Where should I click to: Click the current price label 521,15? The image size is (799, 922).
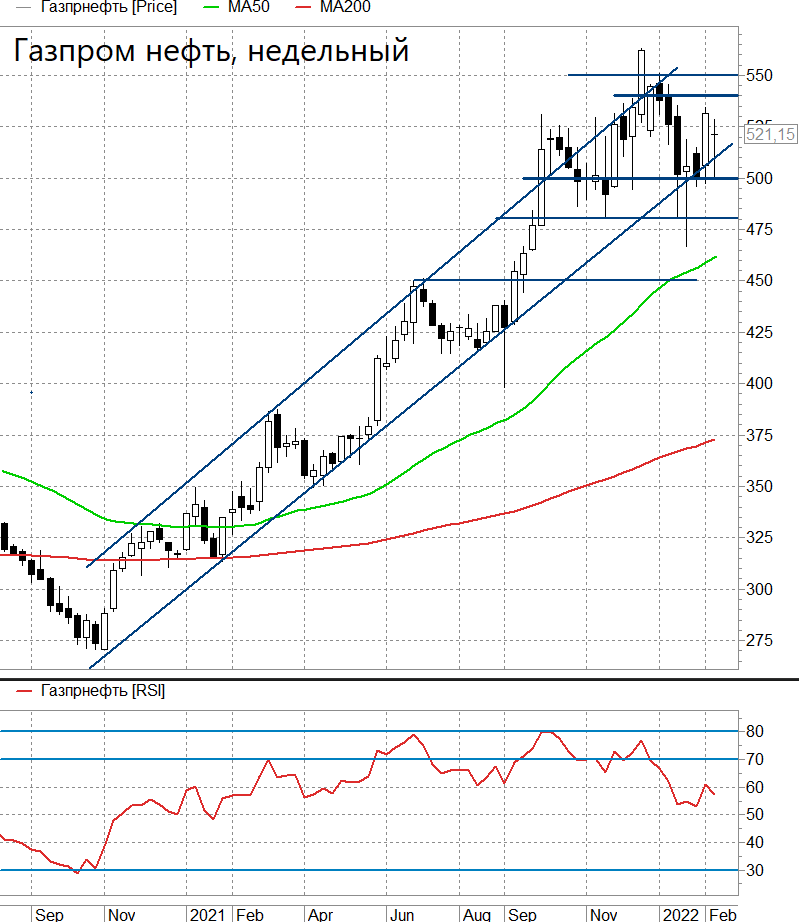click(x=770, y=134)
